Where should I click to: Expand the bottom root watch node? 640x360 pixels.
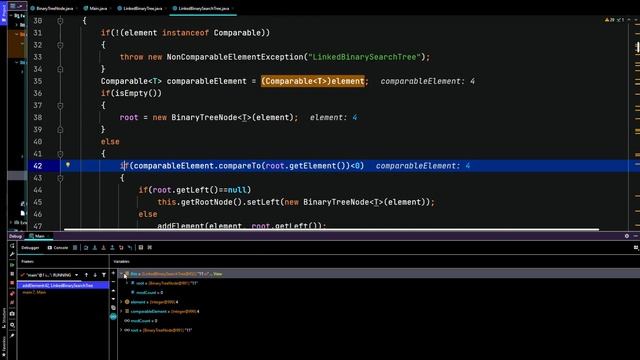(x=121, y=330)
